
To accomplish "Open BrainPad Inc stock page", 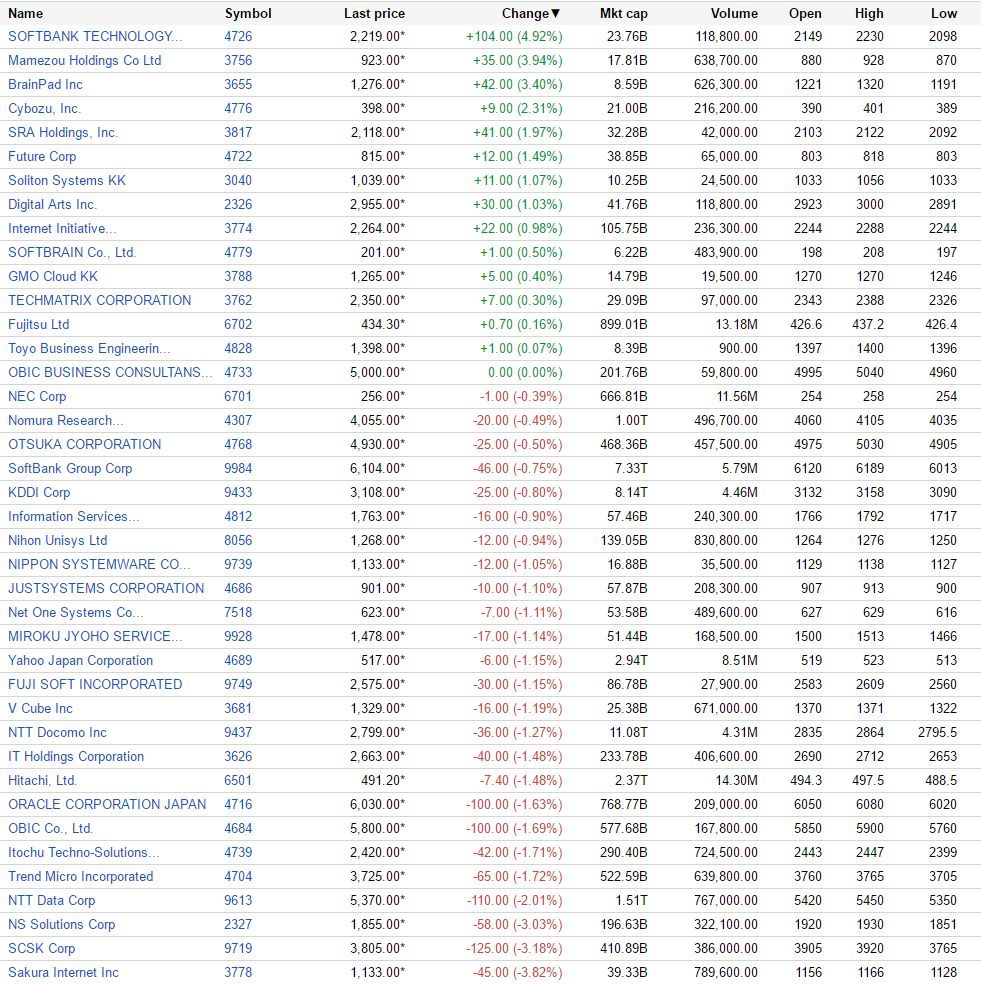I will (45, 84).
